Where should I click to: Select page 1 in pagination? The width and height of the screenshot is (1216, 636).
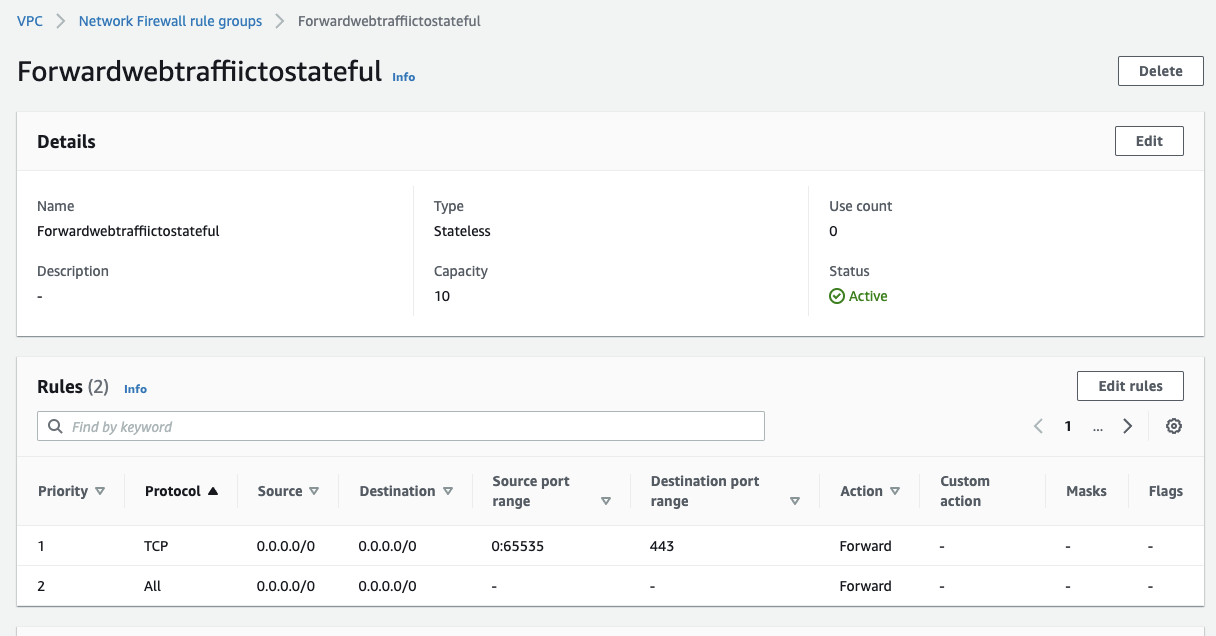(x=1068, y=426)
